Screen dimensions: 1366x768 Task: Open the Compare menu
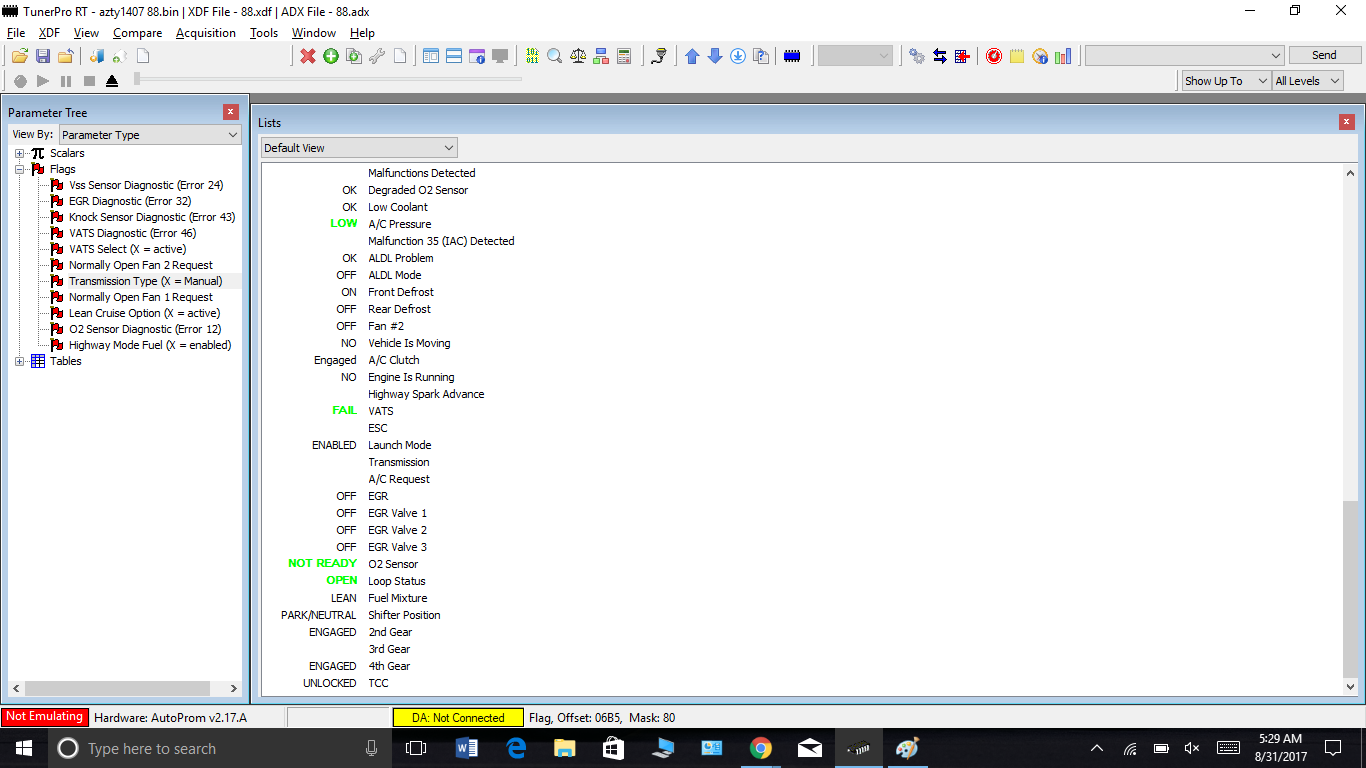[137, 33]
